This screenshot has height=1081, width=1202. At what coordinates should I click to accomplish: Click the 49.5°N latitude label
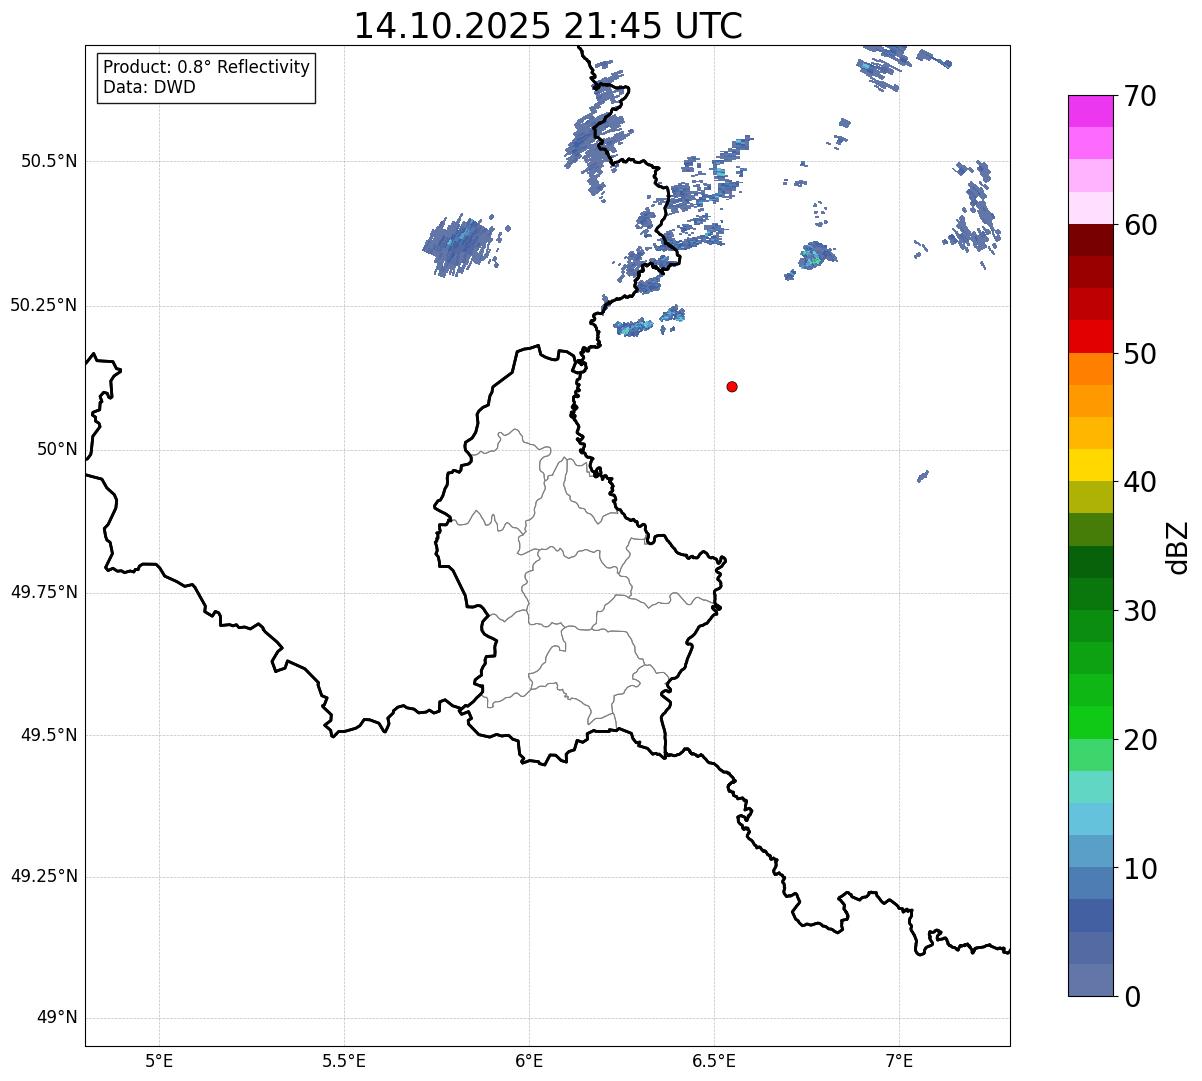(x=49, y=735)
